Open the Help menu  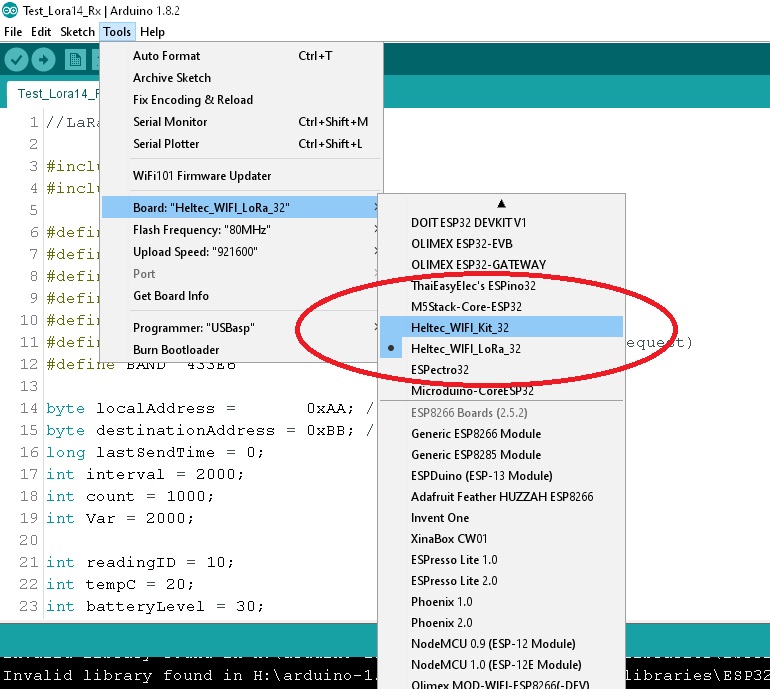[152, 32]
